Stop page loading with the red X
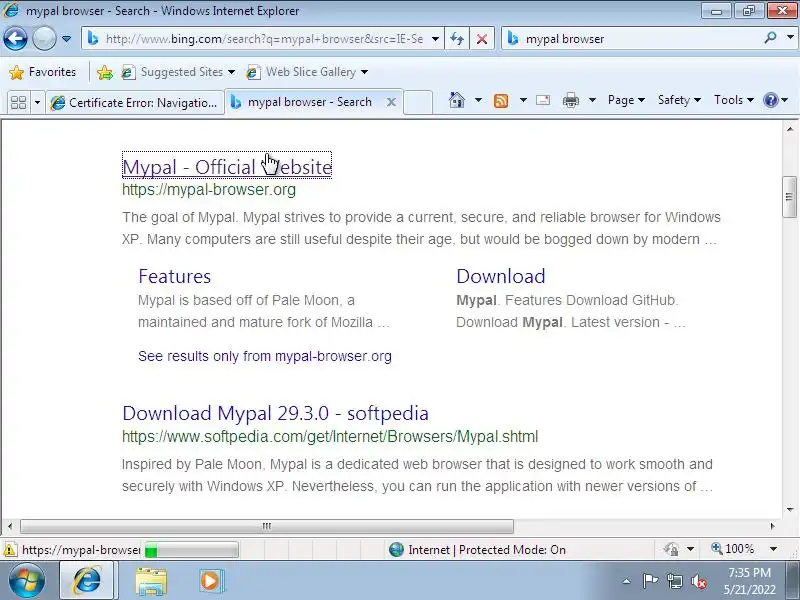Screen dimensions: 800x600 coord(481,39)
